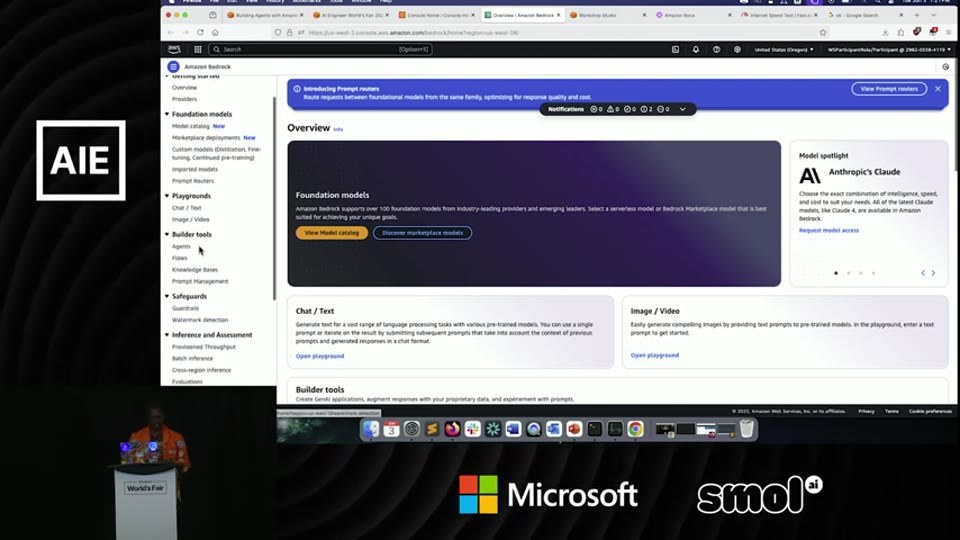
Task: Open the AWS help question-mark menu
Action: [716, 50]
